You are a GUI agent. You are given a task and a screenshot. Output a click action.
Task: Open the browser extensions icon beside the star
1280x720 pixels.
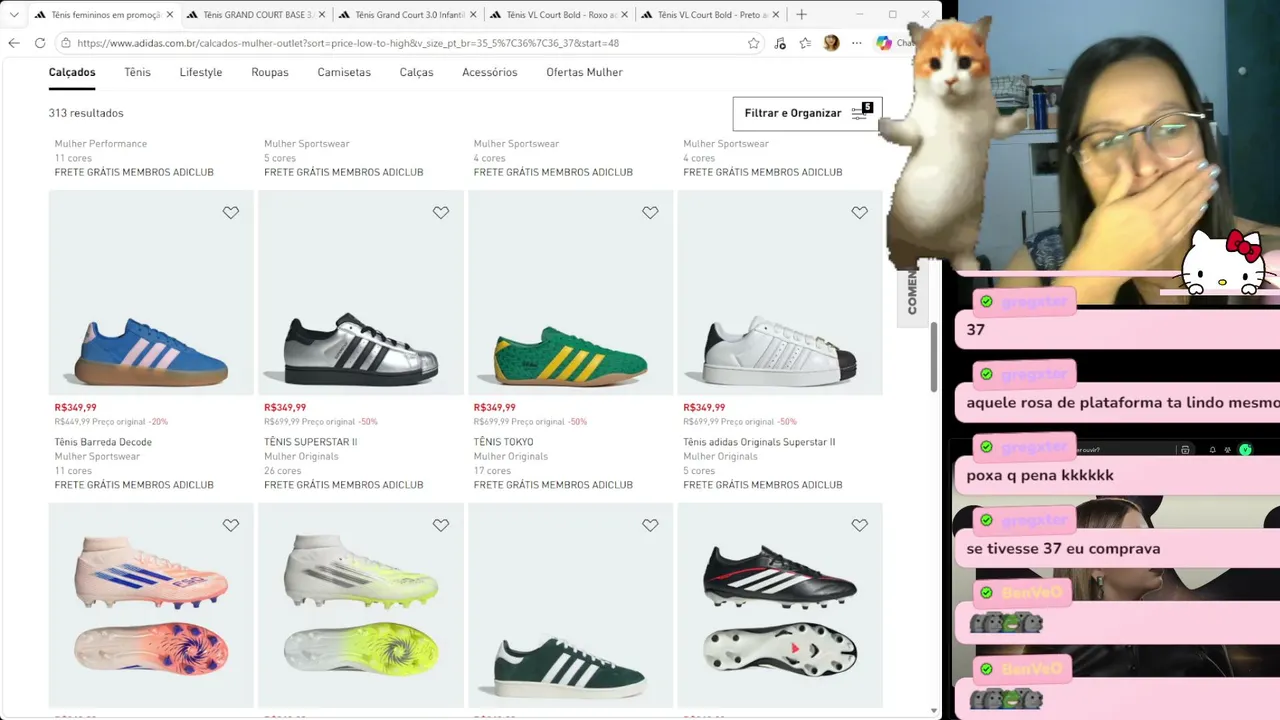click(x=780, y=43)
